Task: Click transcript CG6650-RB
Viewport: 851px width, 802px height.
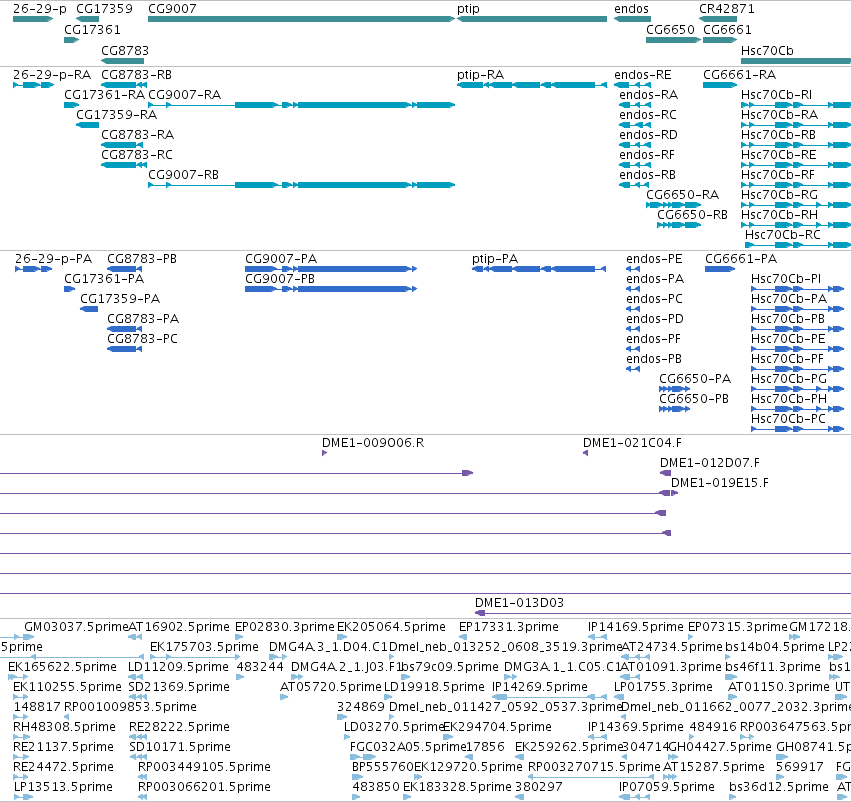Action: (x=678, y=225)
